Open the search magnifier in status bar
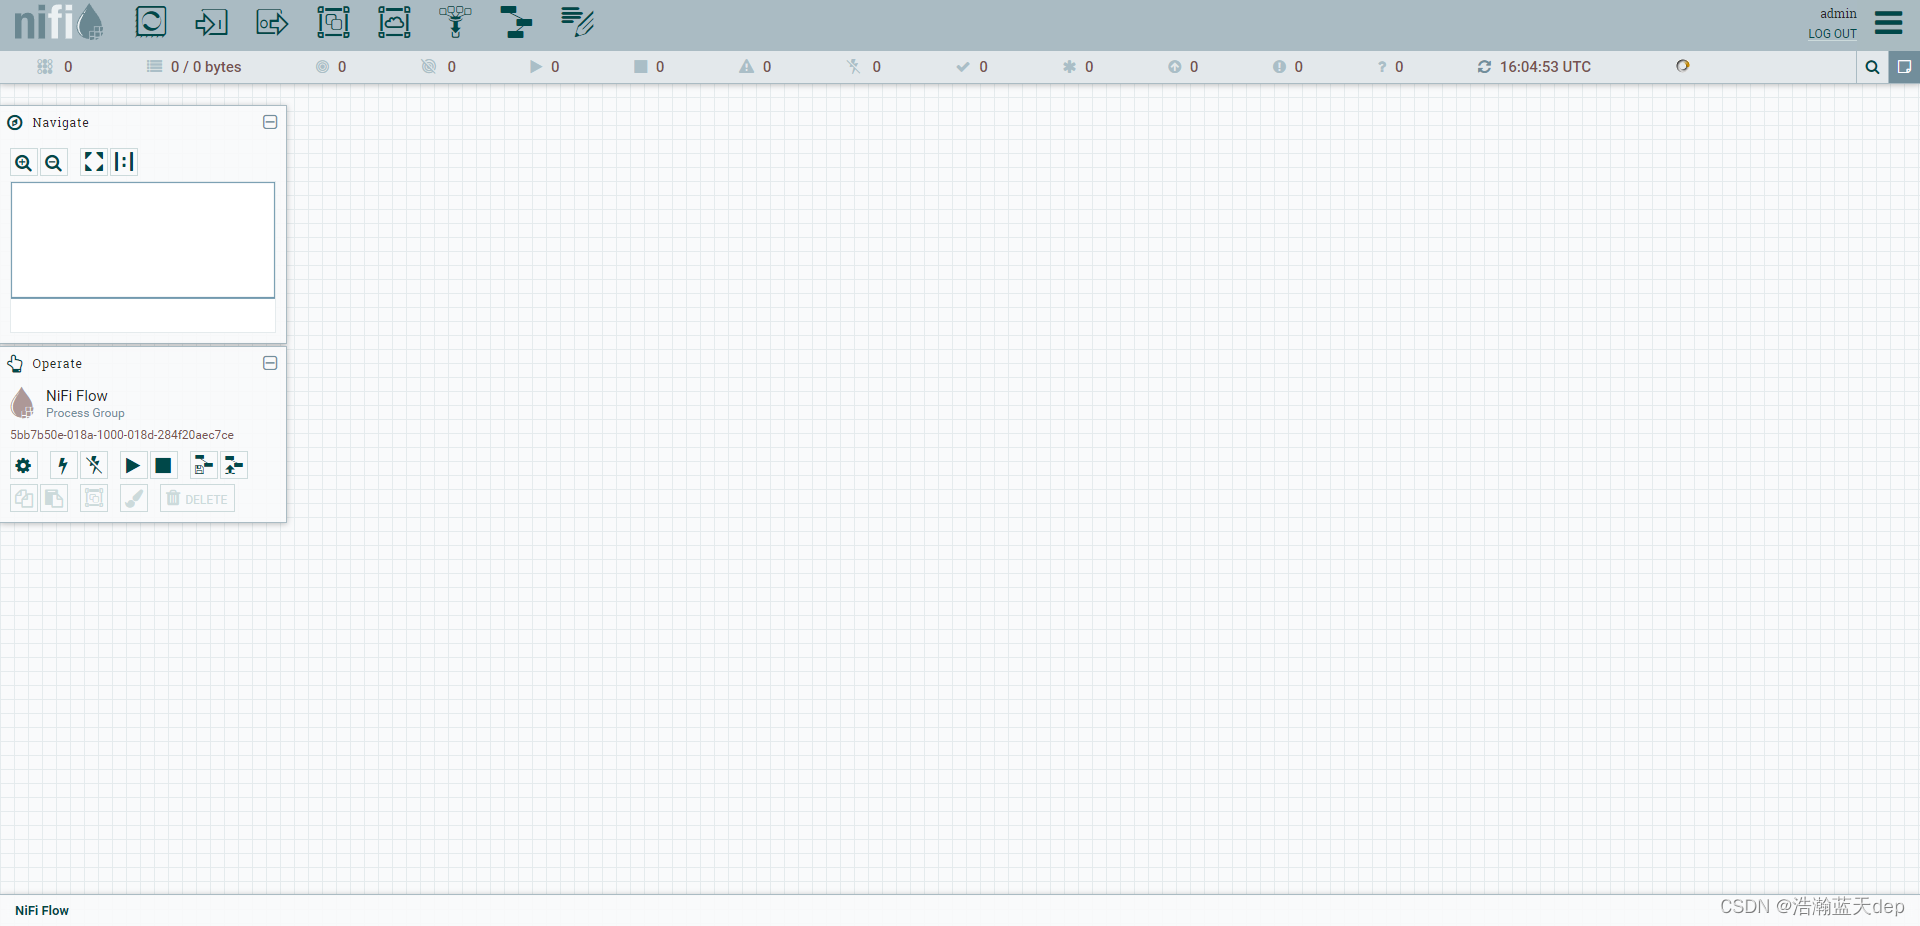This screenshot has width=1920, height=926. [1872, 67]
